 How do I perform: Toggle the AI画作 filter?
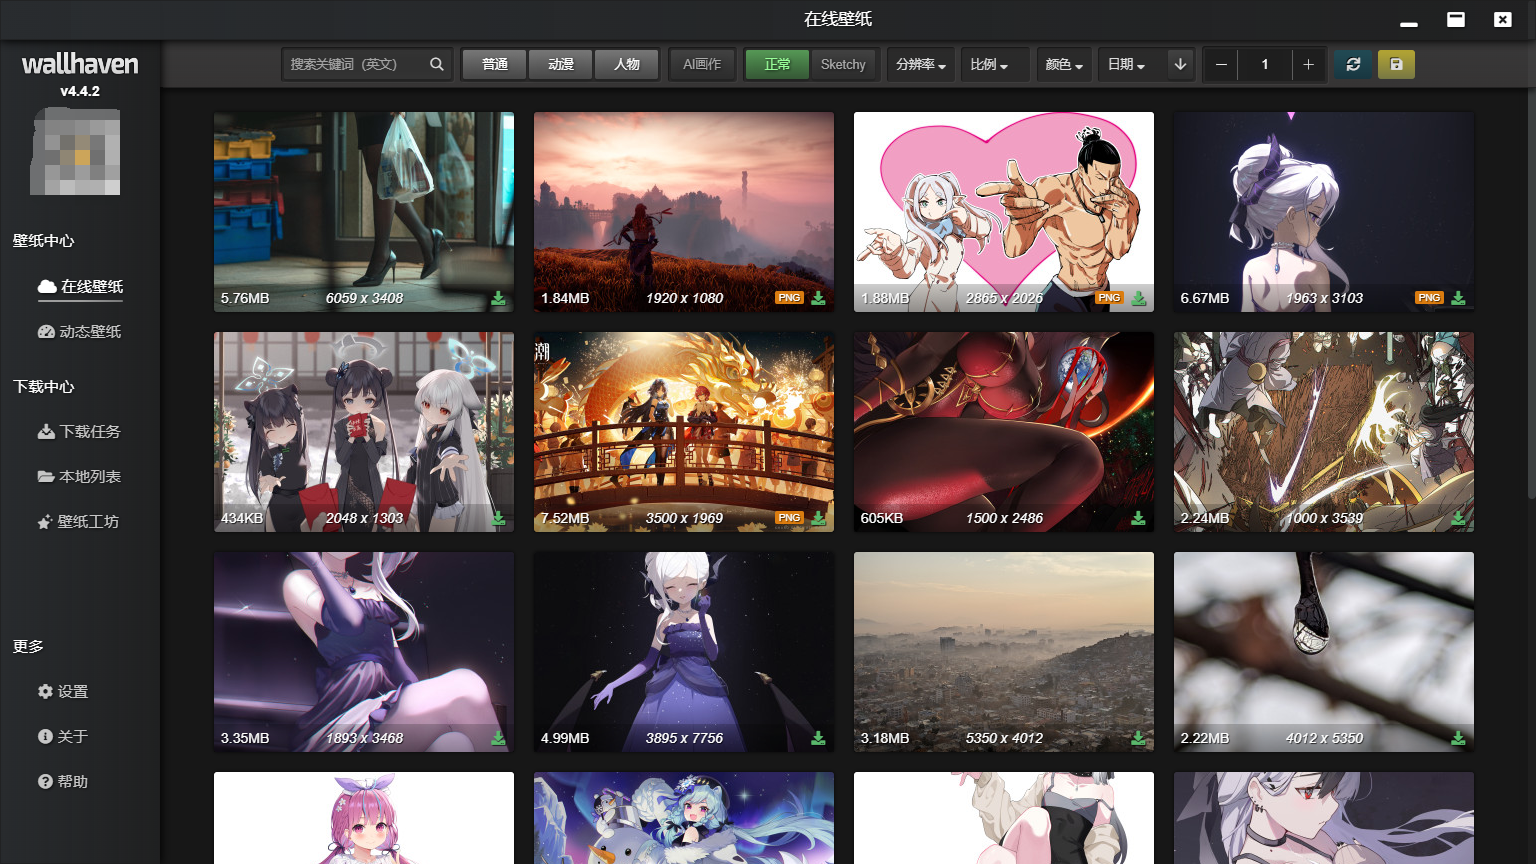click(x=702, y=64)
